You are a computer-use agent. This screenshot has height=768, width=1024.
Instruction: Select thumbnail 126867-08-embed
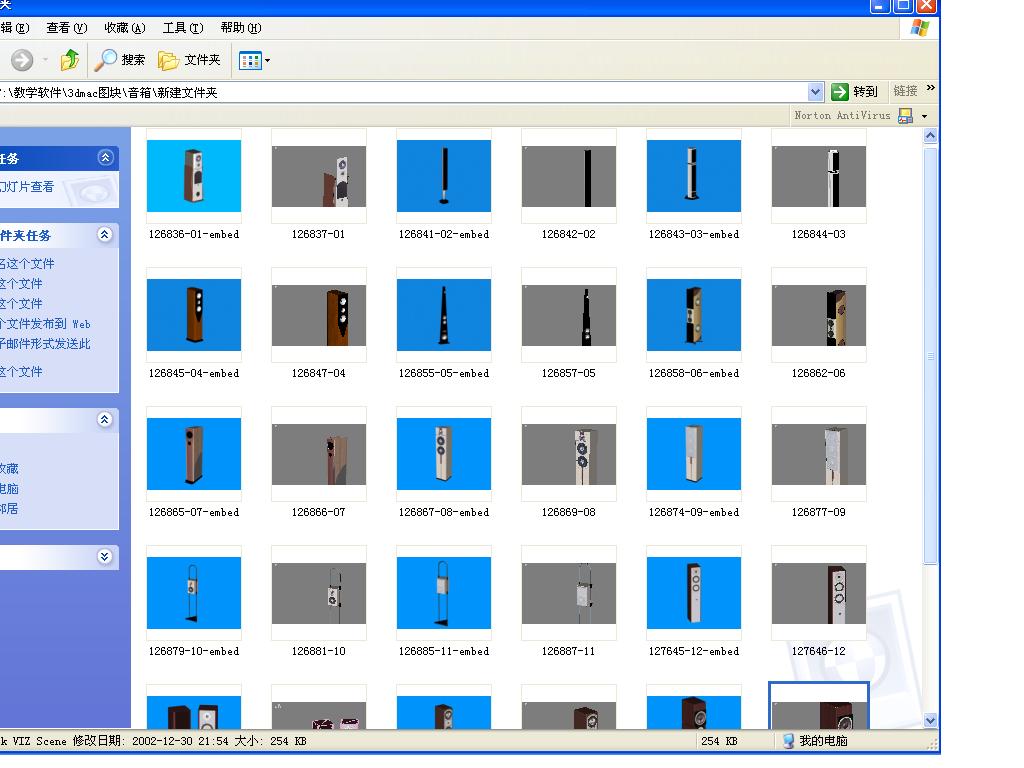pos(444,454)
